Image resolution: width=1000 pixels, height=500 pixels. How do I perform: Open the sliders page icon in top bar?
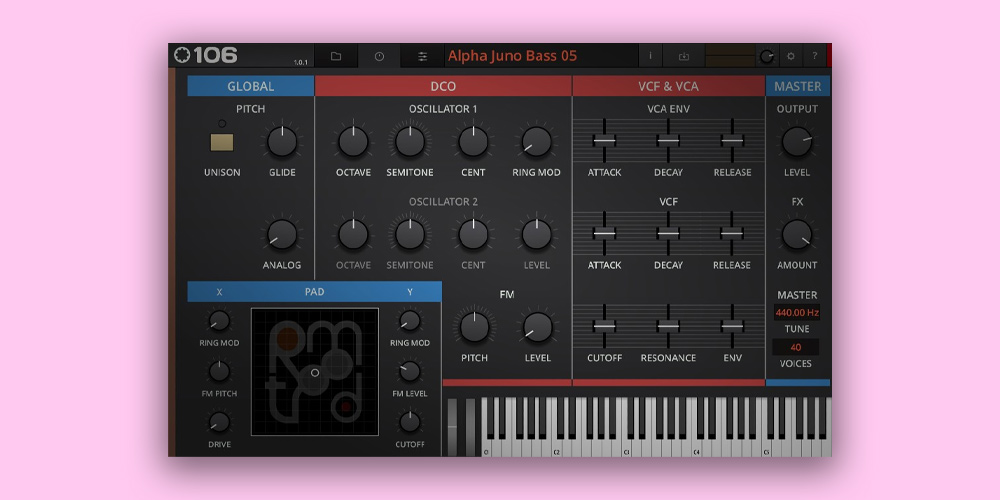point(422,56)
